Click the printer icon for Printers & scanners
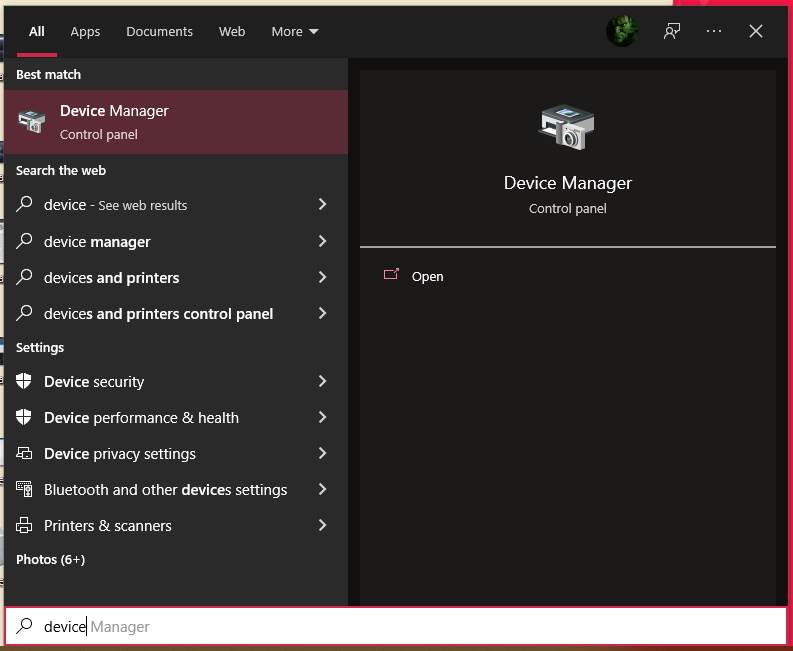This screenshot has width=793, height=651. [x=24, y=525]
